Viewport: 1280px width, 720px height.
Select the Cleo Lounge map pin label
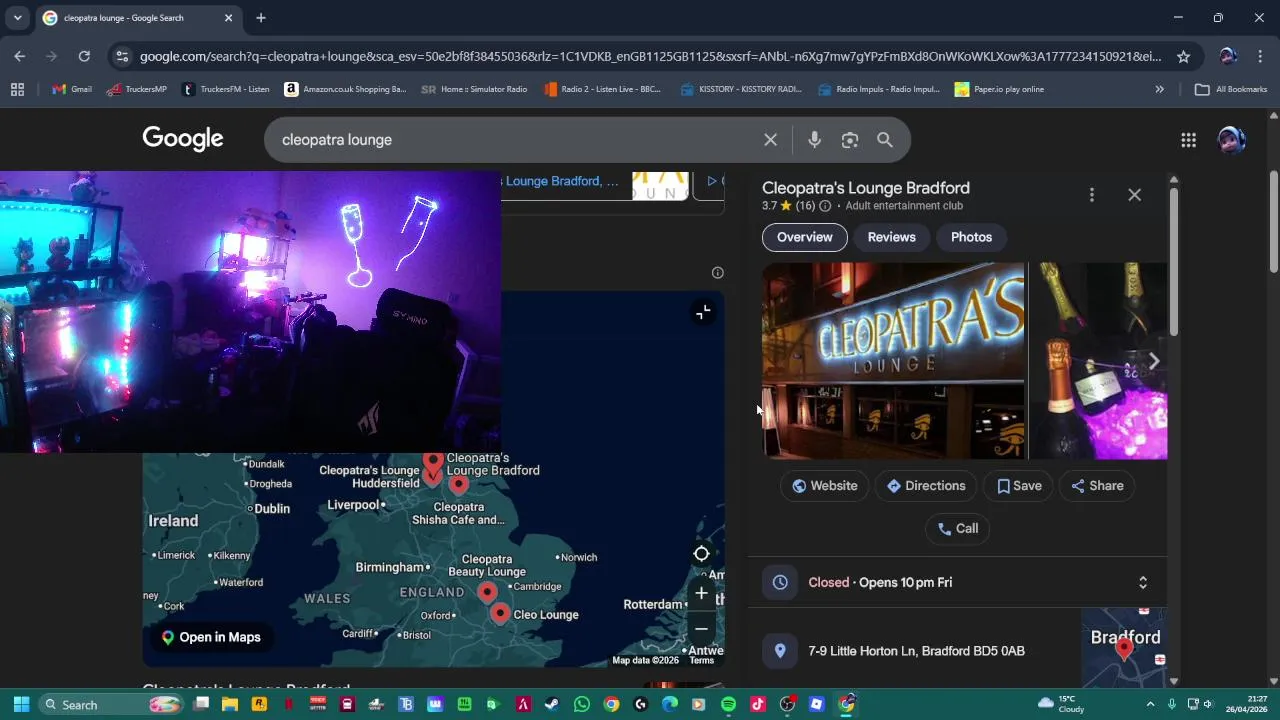546,615
